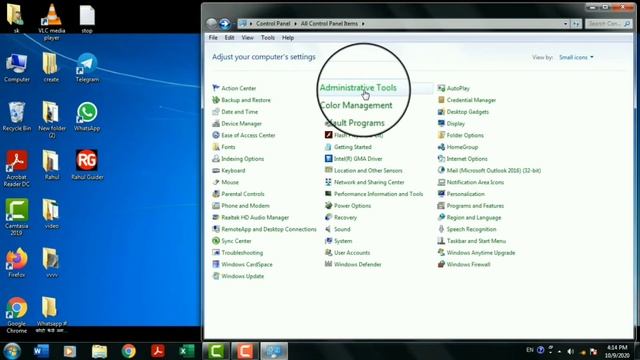
Task: Open Programs and Features
Action: pyautogui.click(x=471, y=206)
